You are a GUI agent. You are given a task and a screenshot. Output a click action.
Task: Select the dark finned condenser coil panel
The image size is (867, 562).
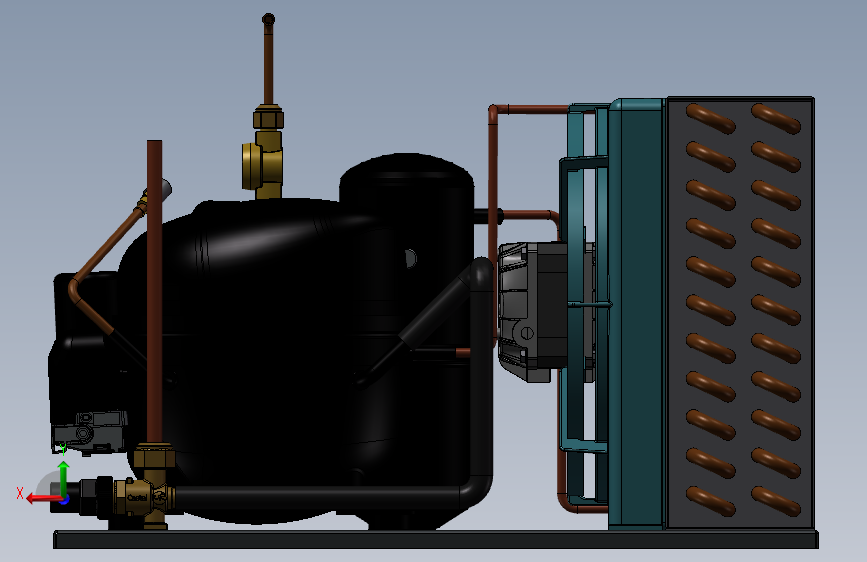[740, 313]
